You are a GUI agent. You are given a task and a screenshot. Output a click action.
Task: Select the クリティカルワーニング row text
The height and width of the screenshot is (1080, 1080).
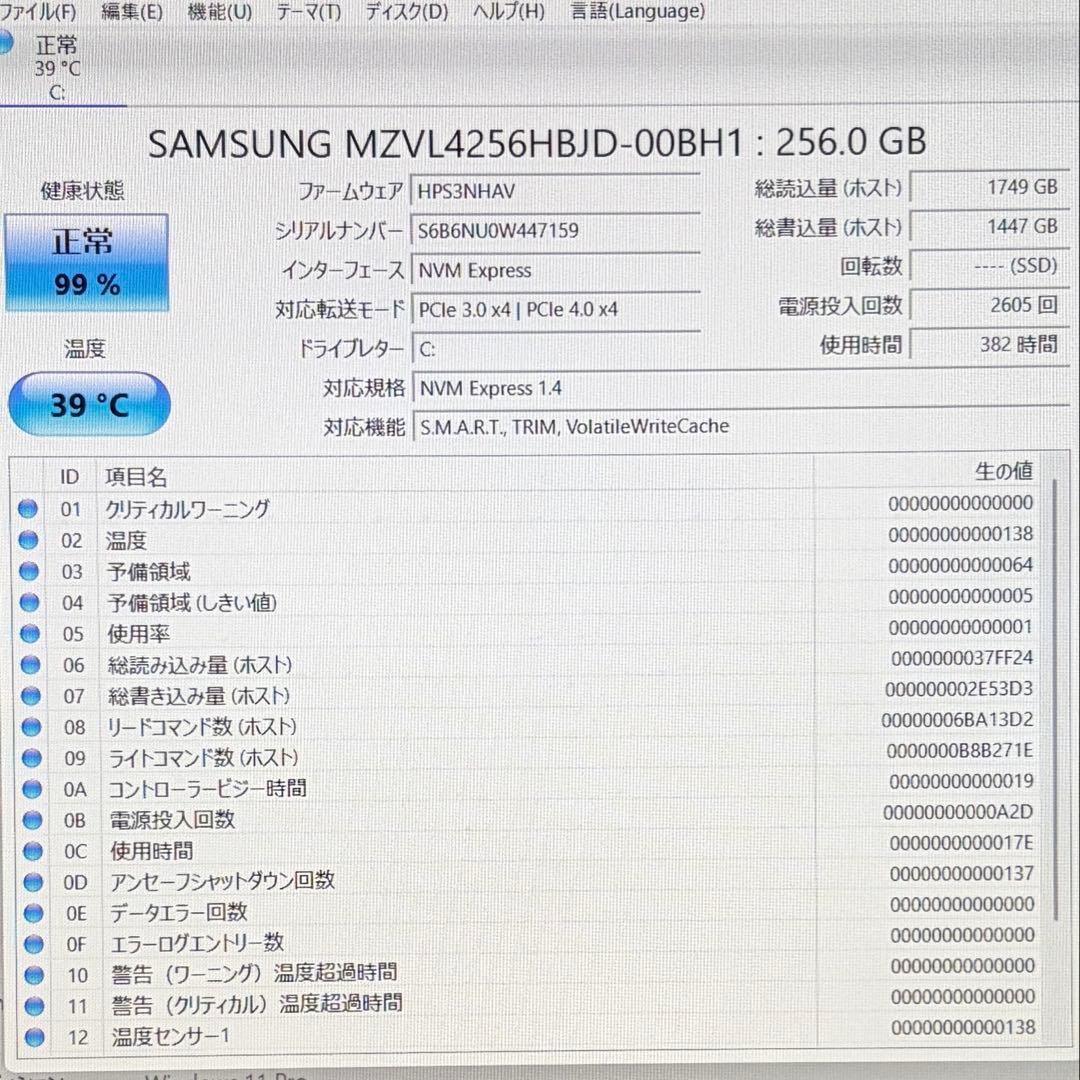click(187, 509)
